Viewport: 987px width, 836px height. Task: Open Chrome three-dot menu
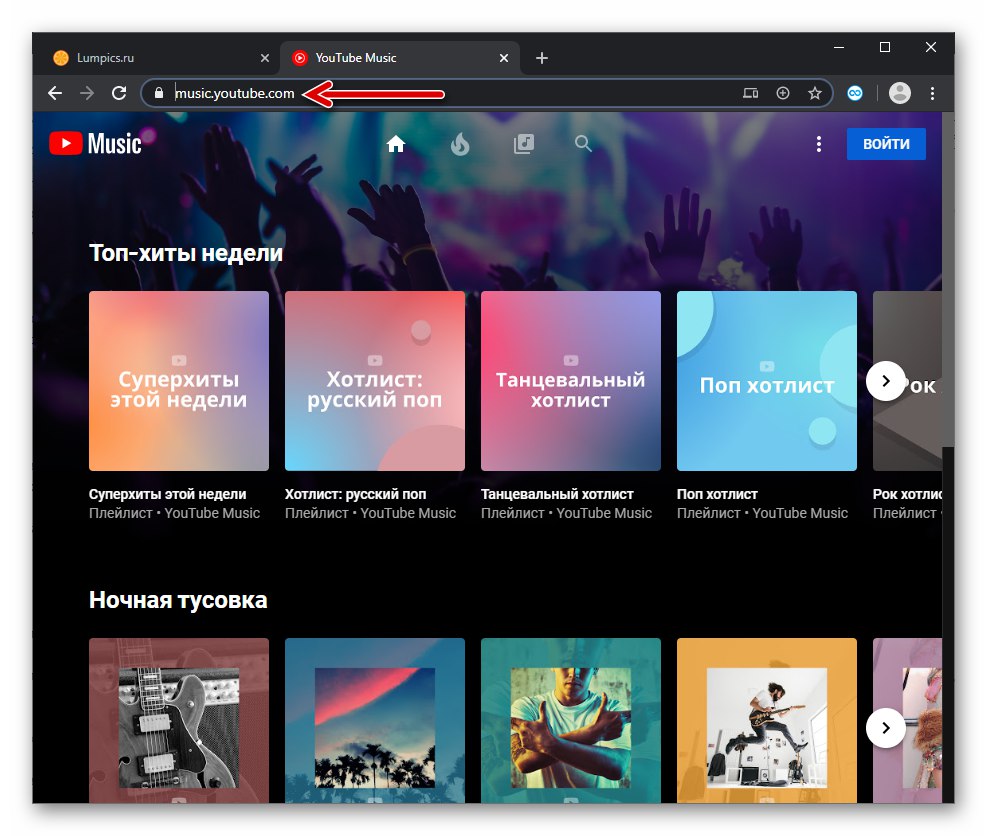coord(932,93)
